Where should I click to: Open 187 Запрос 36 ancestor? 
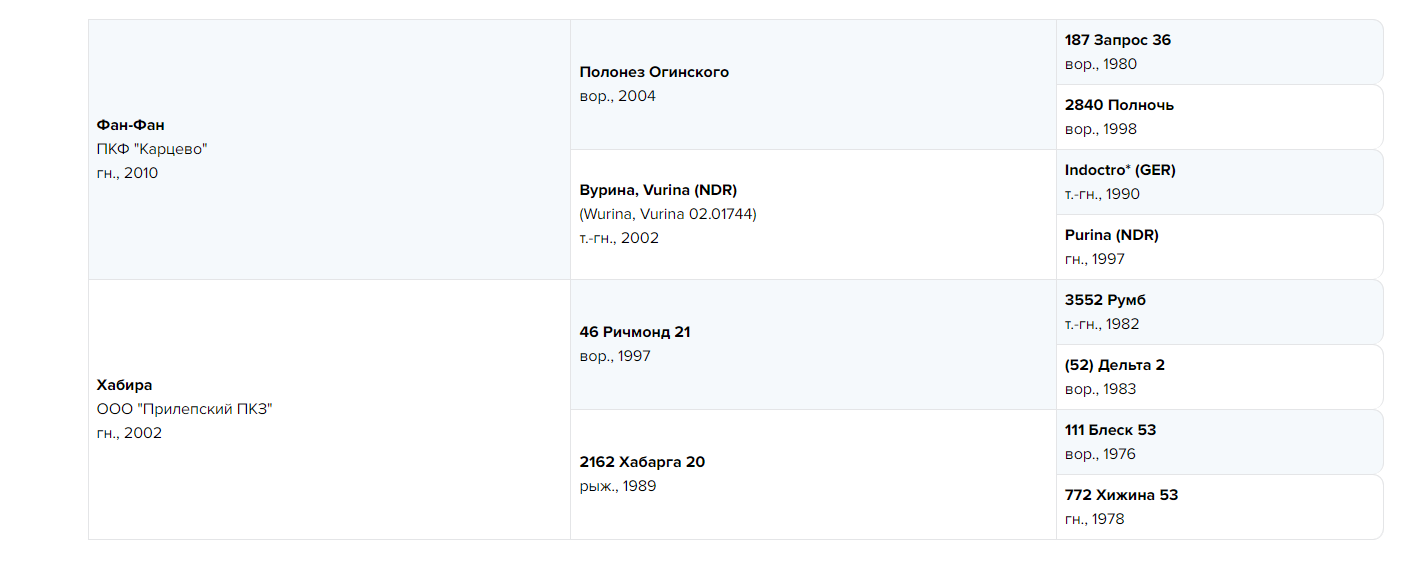1118,40
